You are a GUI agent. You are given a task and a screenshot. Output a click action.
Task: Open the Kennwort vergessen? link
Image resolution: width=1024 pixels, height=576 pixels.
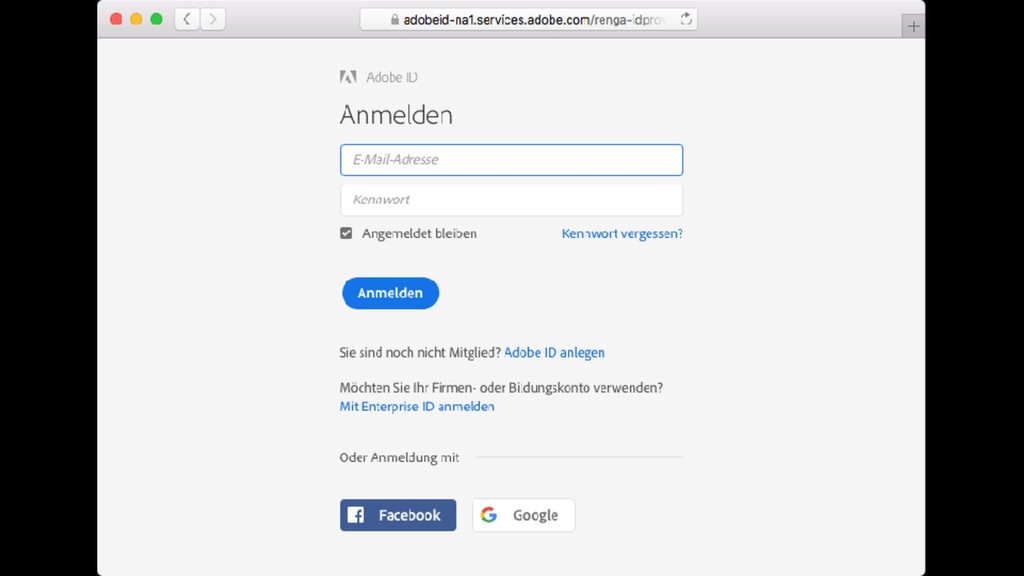click(622, 233)
